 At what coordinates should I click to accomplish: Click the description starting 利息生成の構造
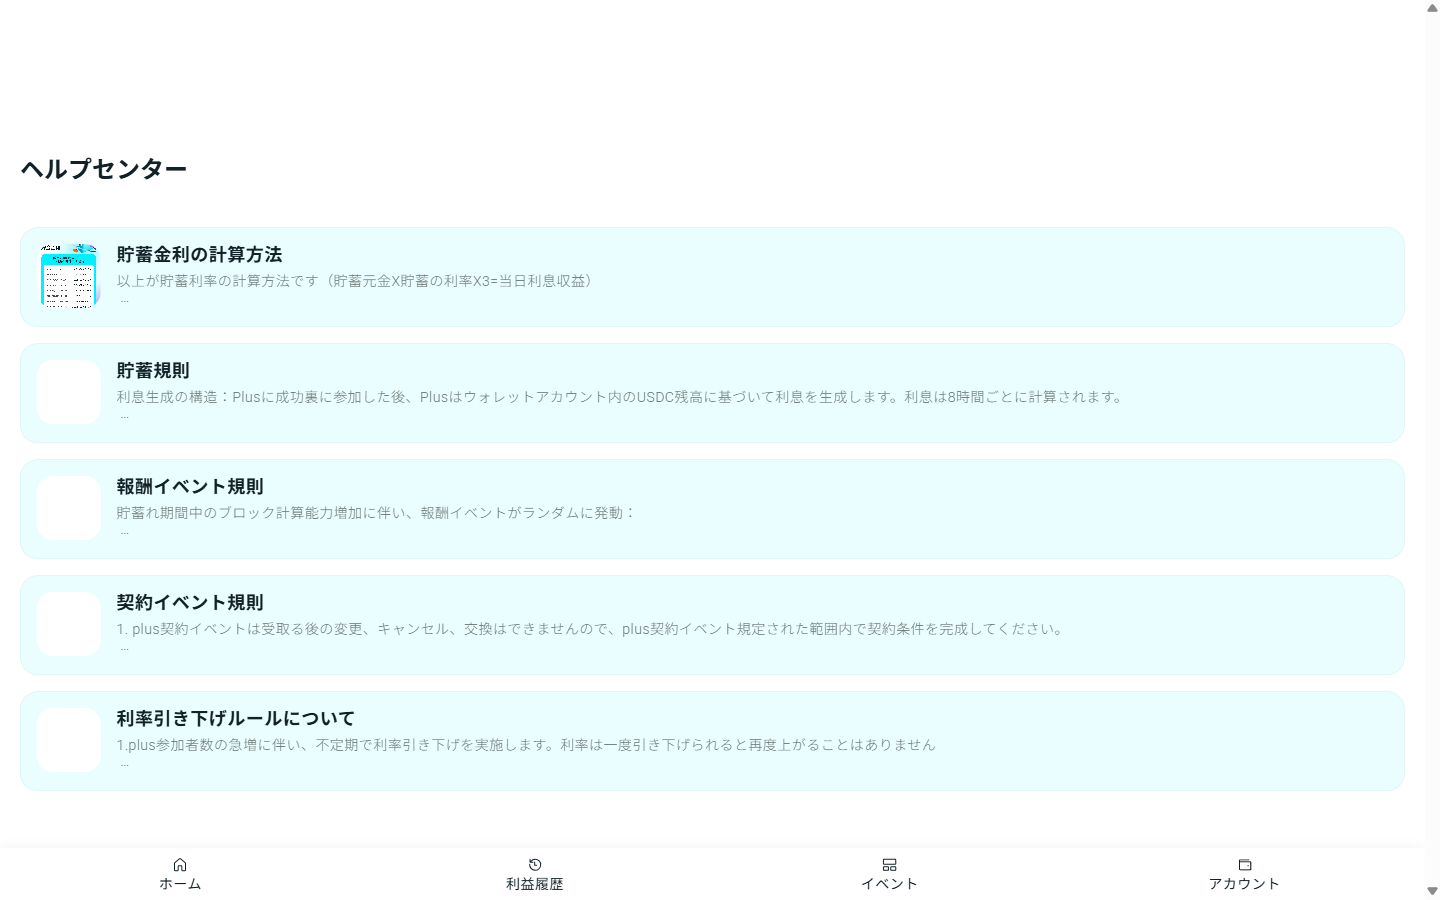click(622, 397)
